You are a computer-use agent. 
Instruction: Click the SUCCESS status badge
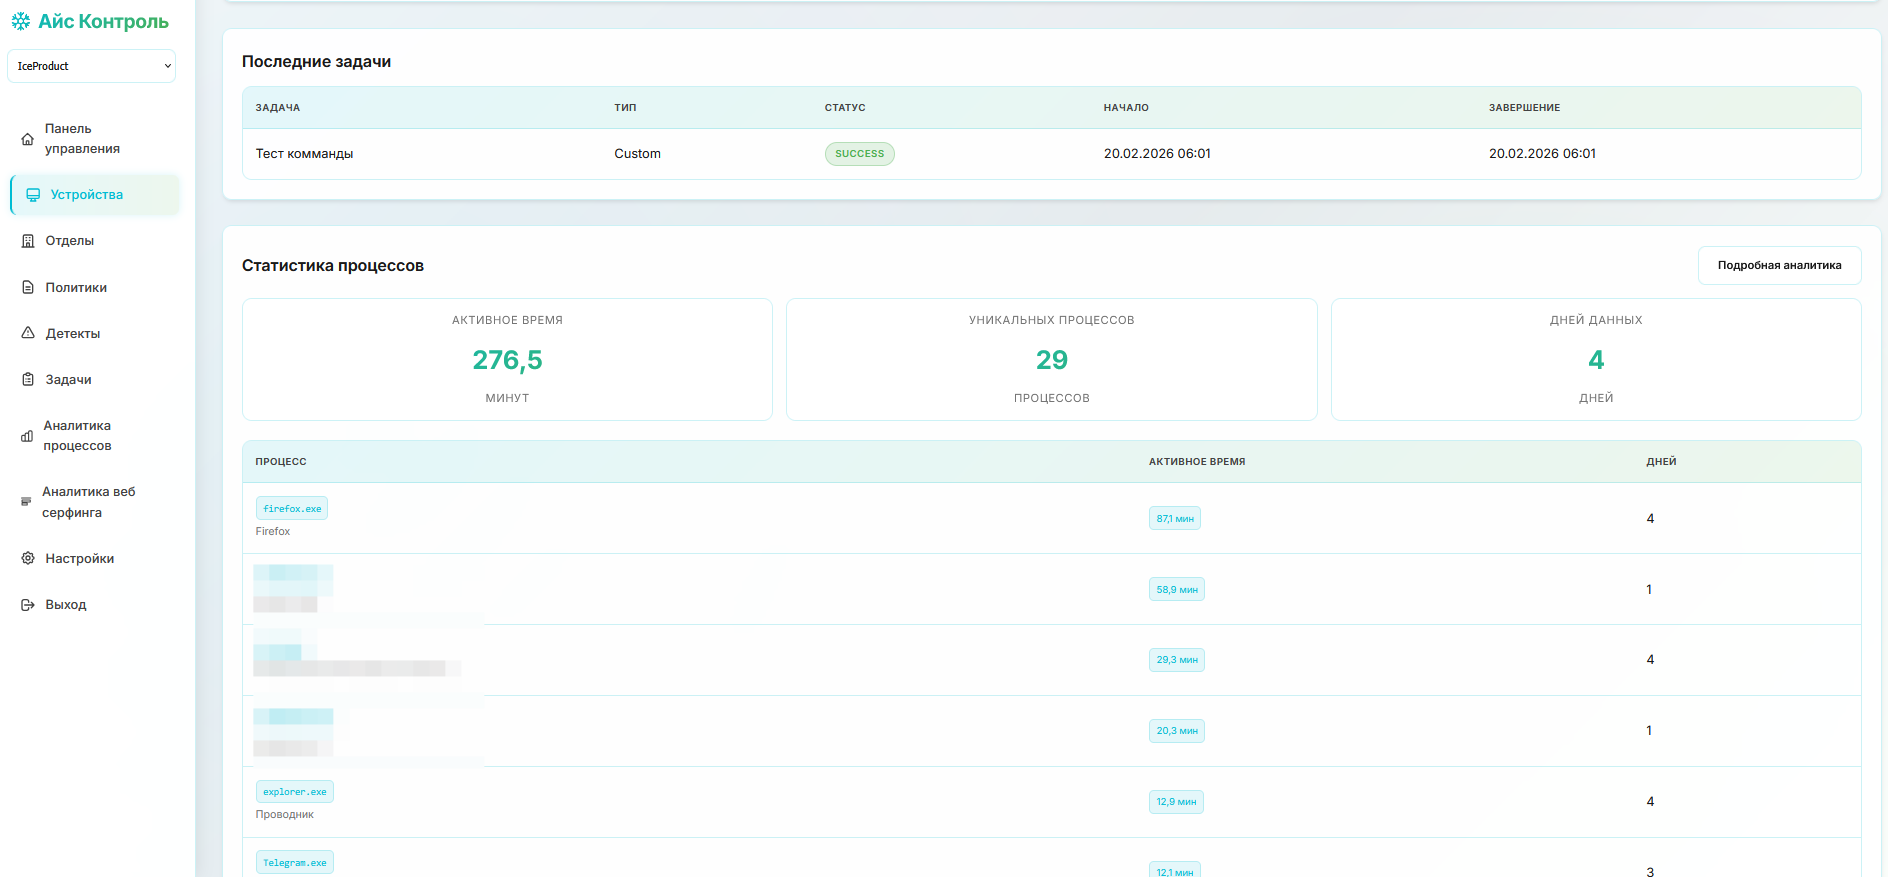(859, 154)
